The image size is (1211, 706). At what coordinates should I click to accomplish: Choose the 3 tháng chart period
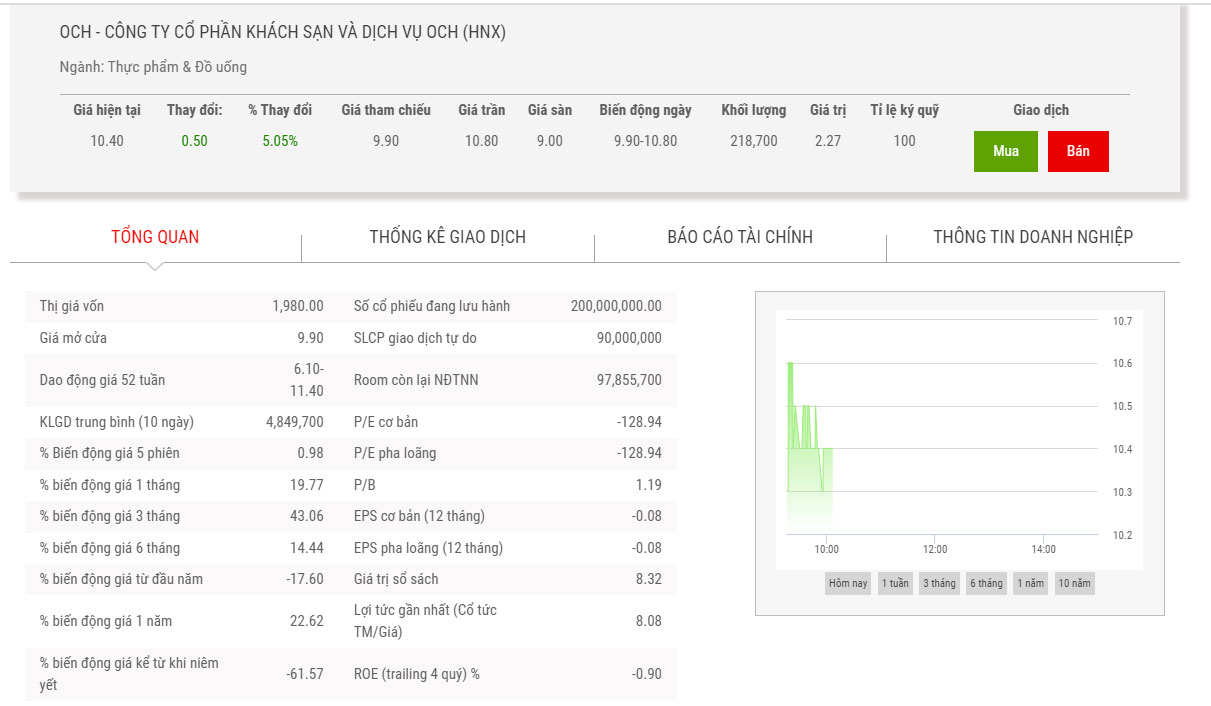939,583
